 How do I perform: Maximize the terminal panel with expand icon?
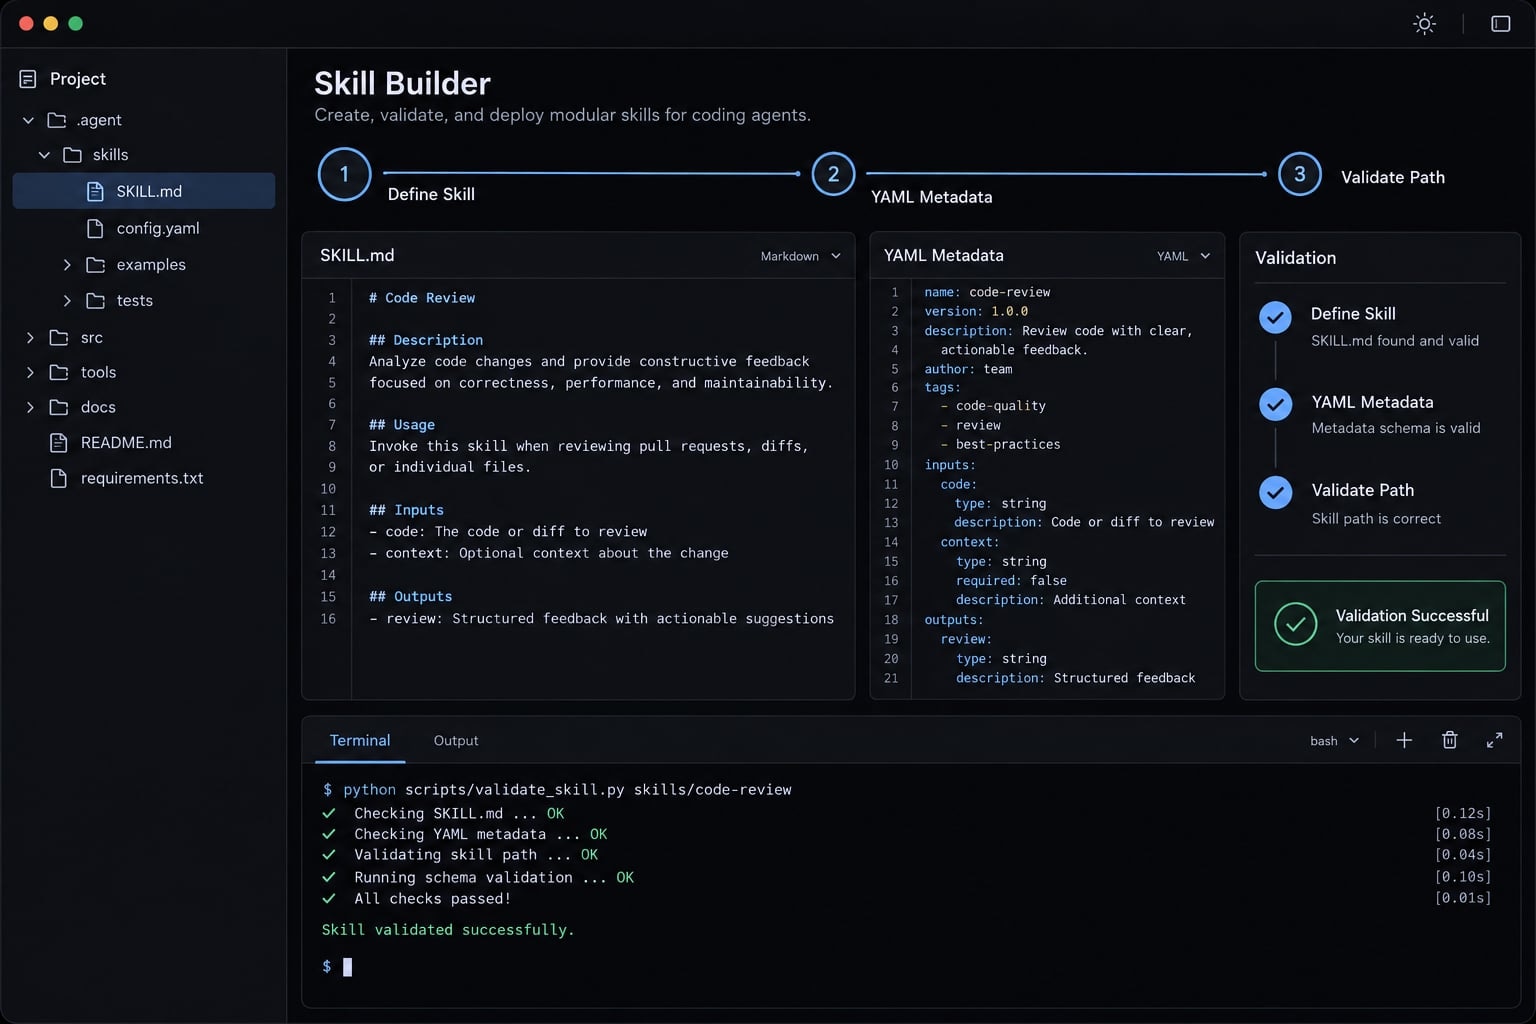pyautogui.click(x=1494, y=740)
